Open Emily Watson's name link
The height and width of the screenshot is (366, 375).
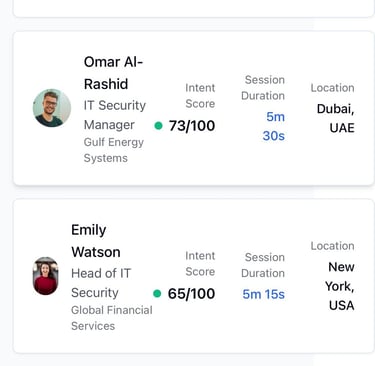[96, 241]
